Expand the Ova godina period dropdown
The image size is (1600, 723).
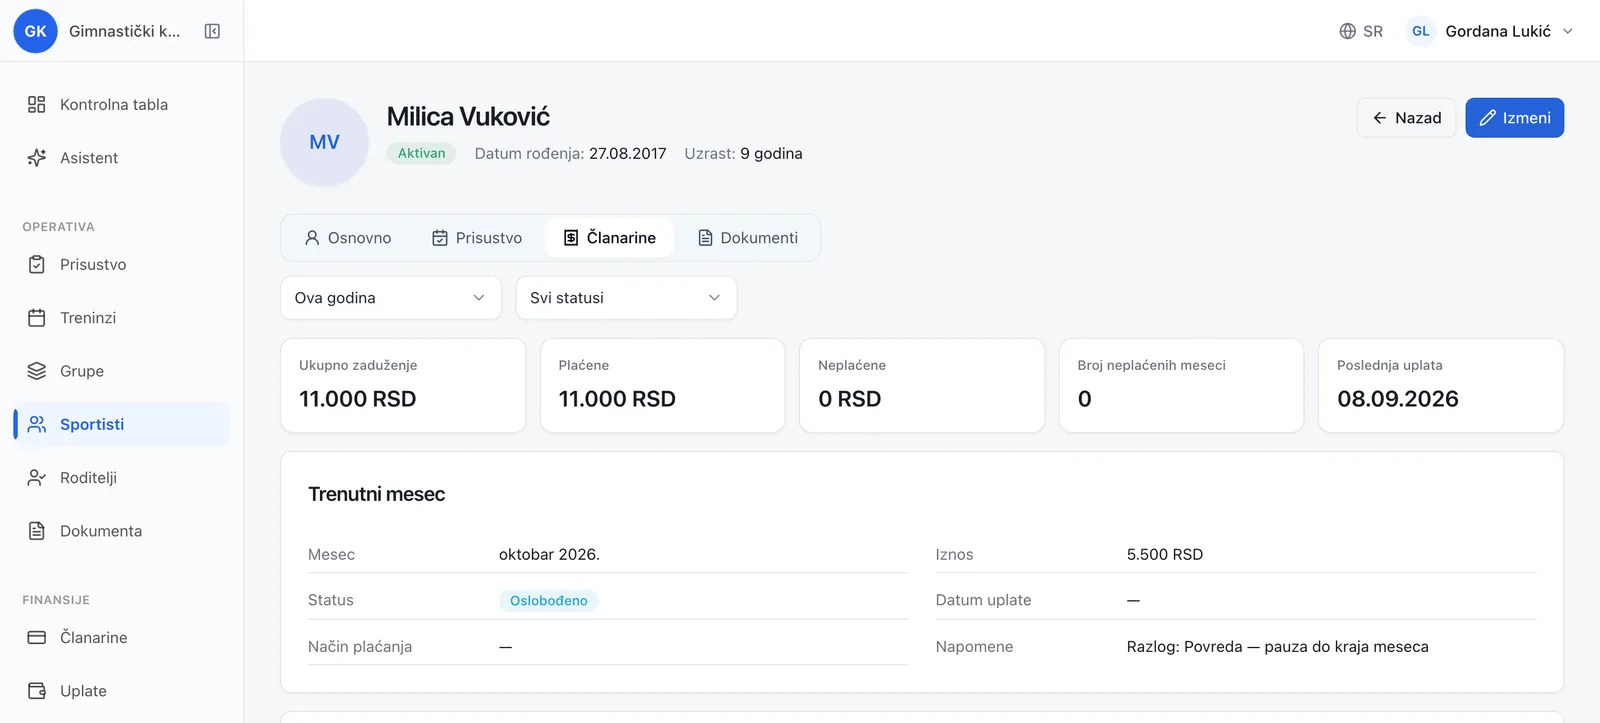click(x=391, y=298)
